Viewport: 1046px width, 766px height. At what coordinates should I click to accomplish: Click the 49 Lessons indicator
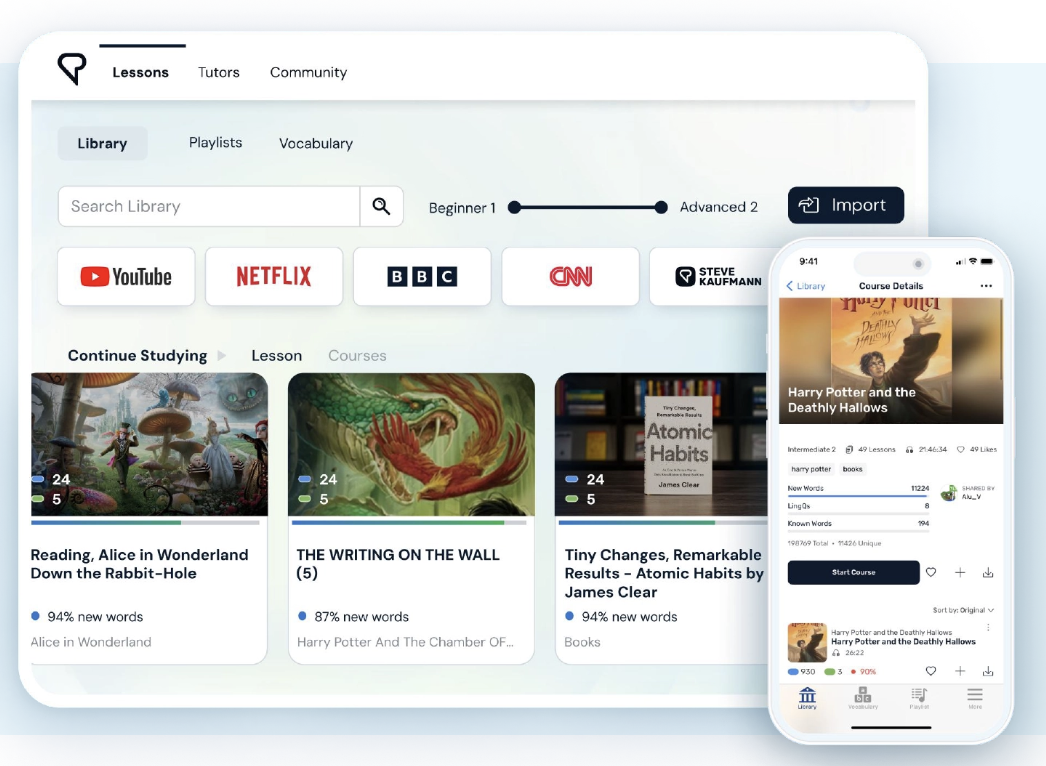(x=870, y=450)
